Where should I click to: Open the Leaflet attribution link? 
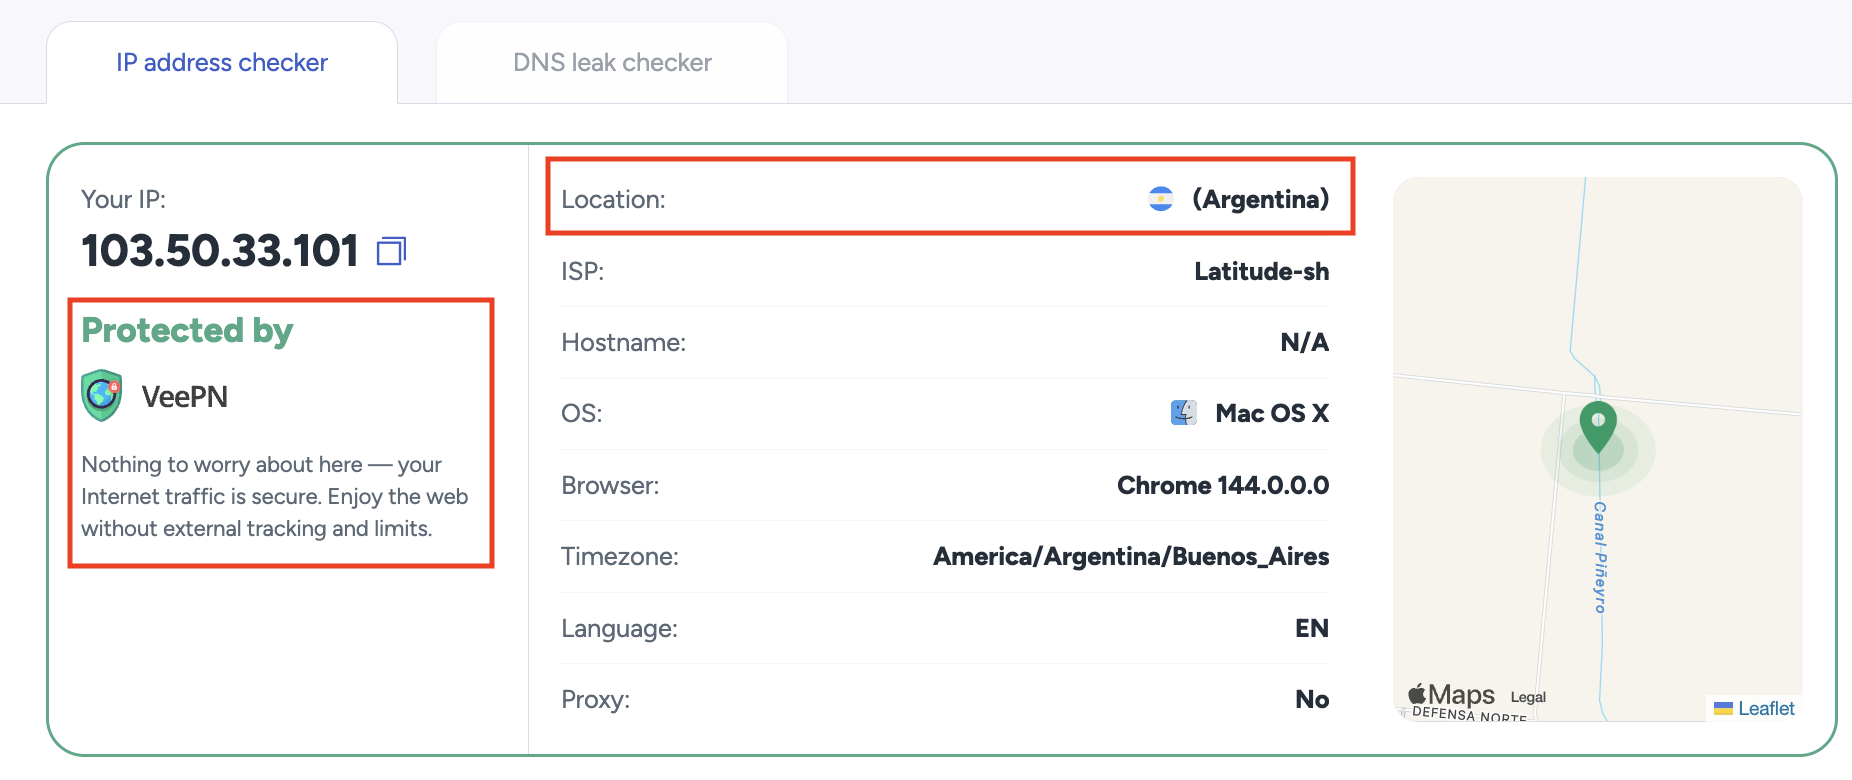pyautogui.click(x=1766, y=708)
